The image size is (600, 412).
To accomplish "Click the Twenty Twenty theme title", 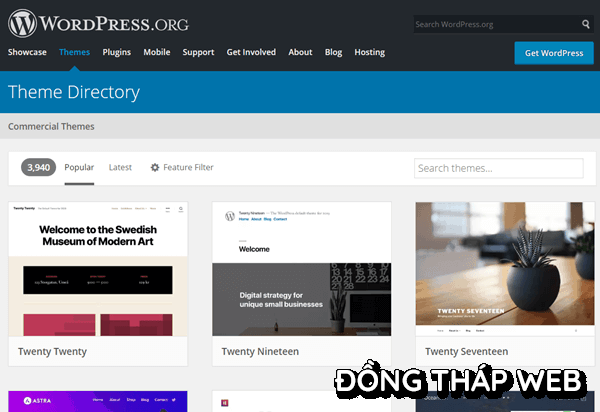I will click(x=52, y=352).
